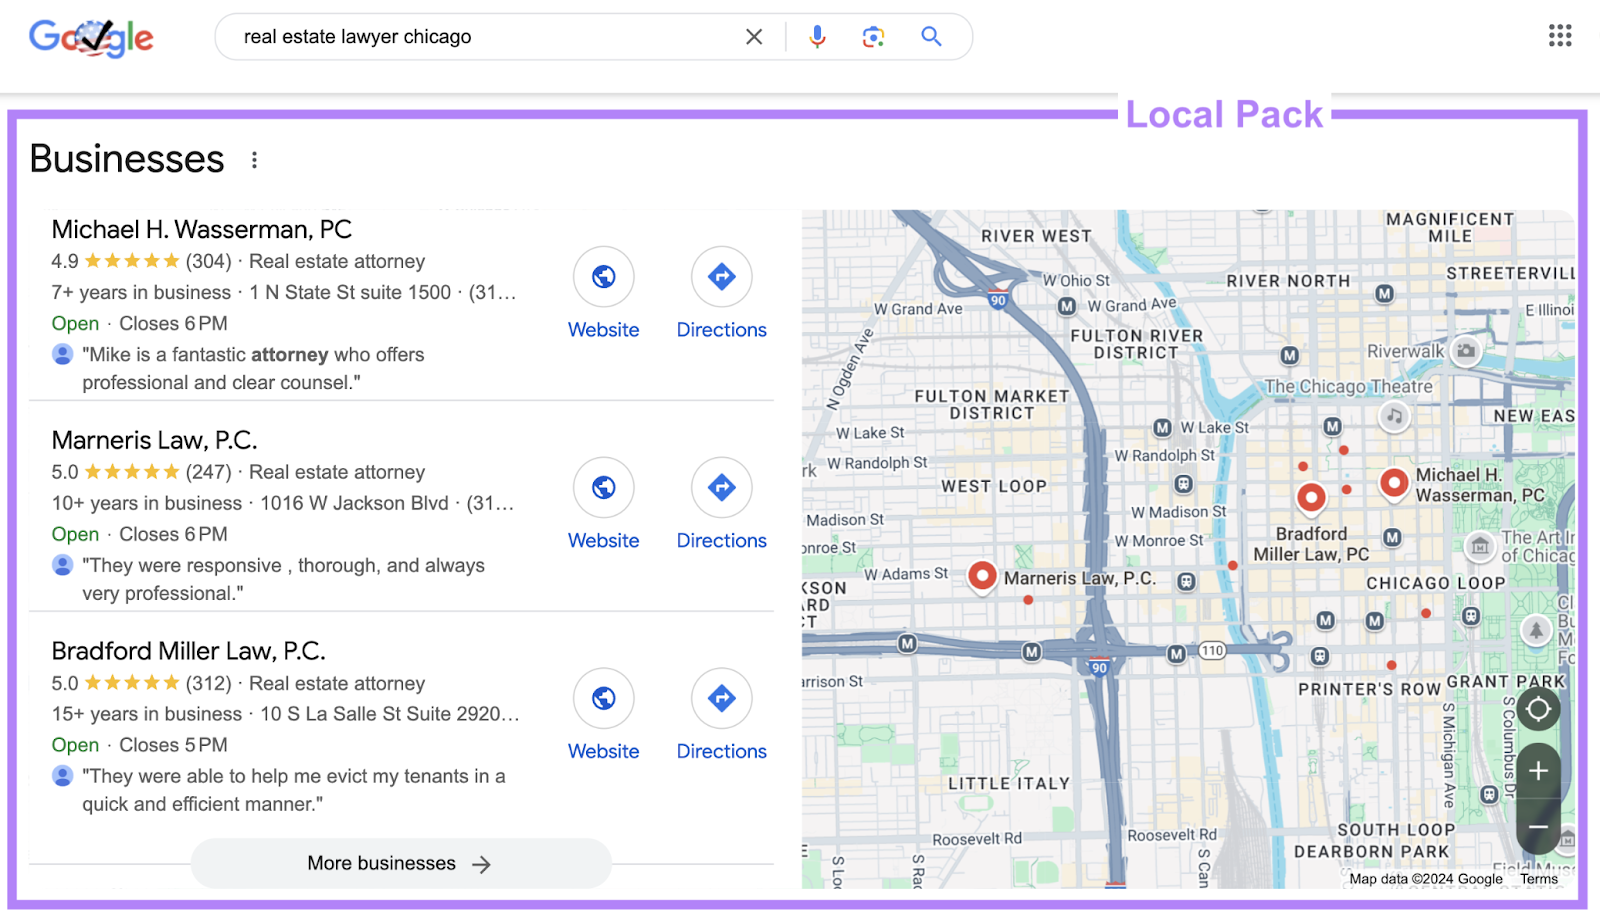Run the search with the magnifying glass icon
The height and width of the screenshot is (914, 1600).
coord(930,36)
